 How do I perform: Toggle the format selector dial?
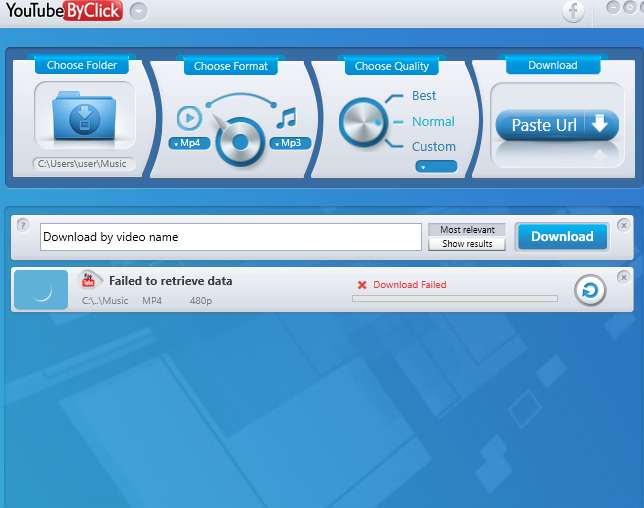click(x=240, y=142)
